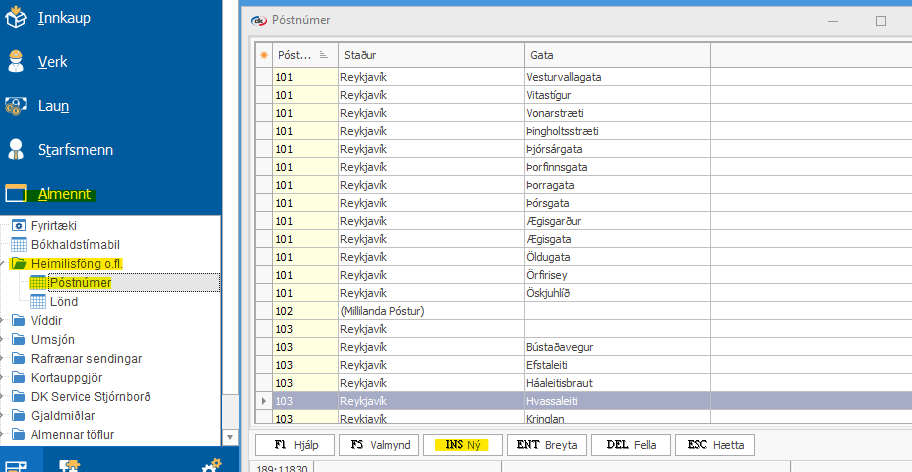The width and height of the screenshot is (912, 472).
Task: Click the orange star icon in grid header
Action: coord(264,54)
